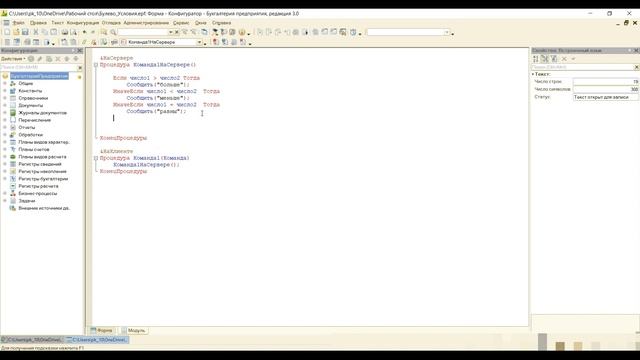
Task: Select Бизнес-процессы tree item
Action: (x=38, y=193)
